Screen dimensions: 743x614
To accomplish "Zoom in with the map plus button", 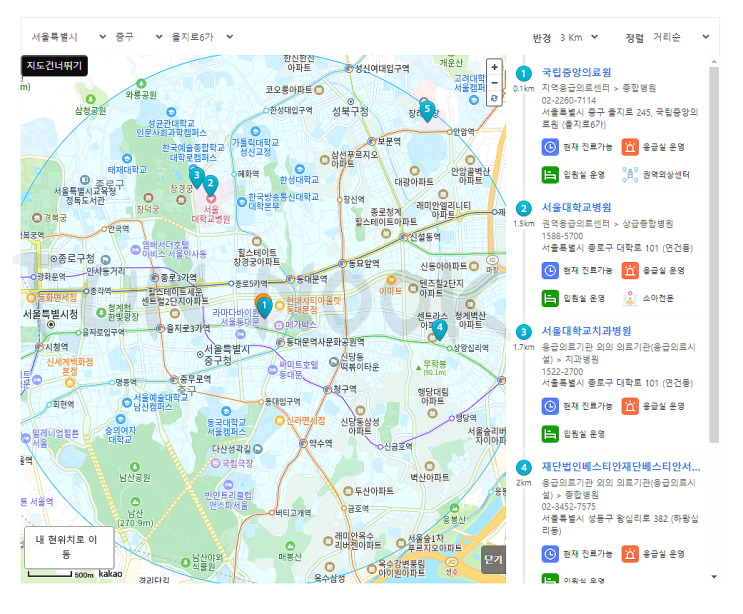I will 494,67.
